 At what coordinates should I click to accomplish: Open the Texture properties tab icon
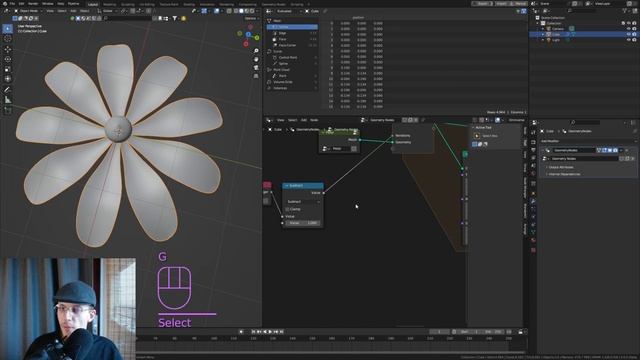pos(533,250)
